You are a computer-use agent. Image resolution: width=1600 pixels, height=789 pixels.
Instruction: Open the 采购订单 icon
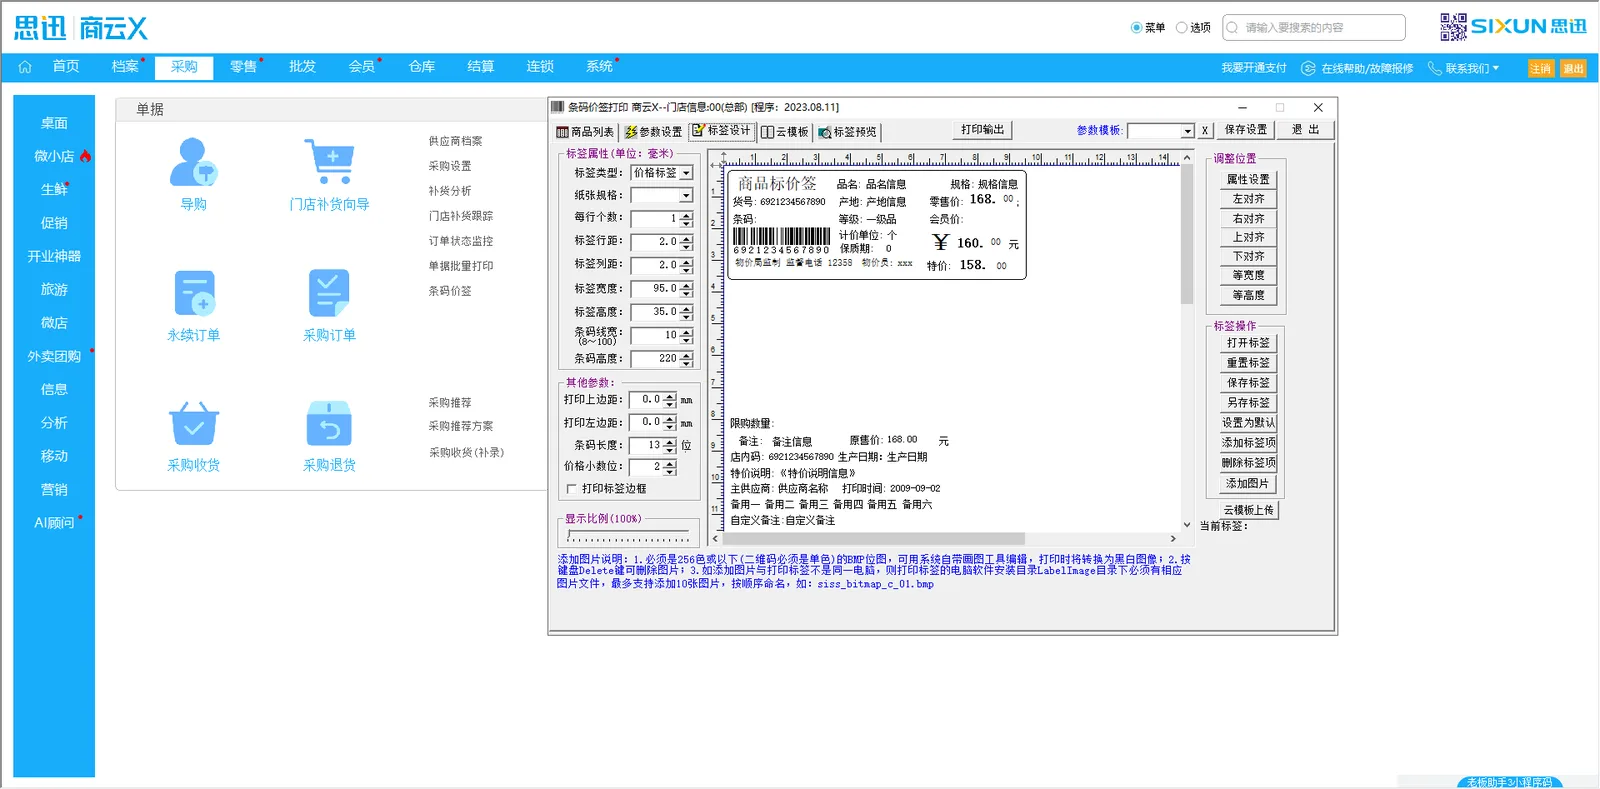point(329,293)
